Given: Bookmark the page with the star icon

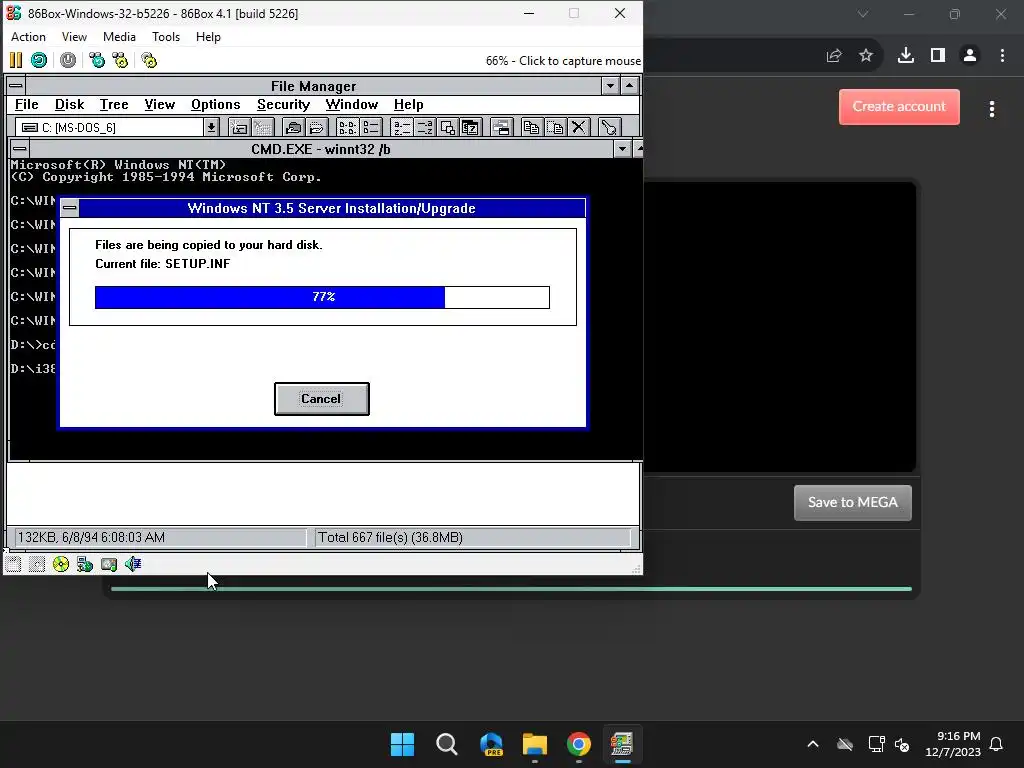Looking at the screenshot, I should (866, 56).
